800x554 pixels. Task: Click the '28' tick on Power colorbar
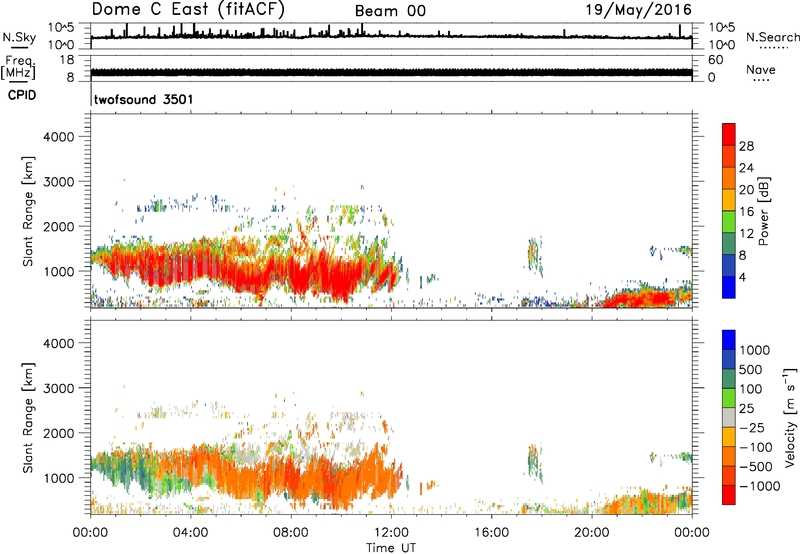(746, 146)
